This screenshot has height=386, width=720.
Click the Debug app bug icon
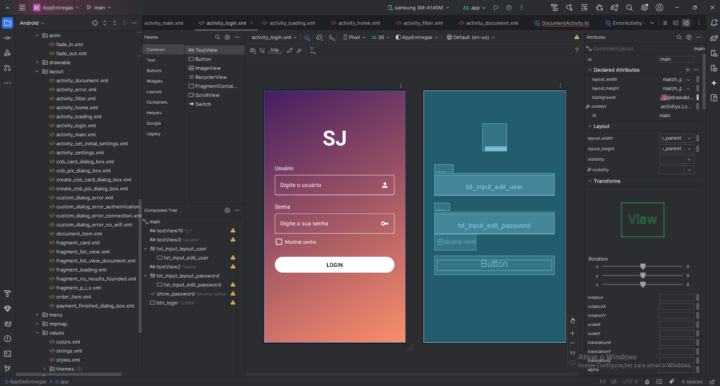[x=509, y=8]
